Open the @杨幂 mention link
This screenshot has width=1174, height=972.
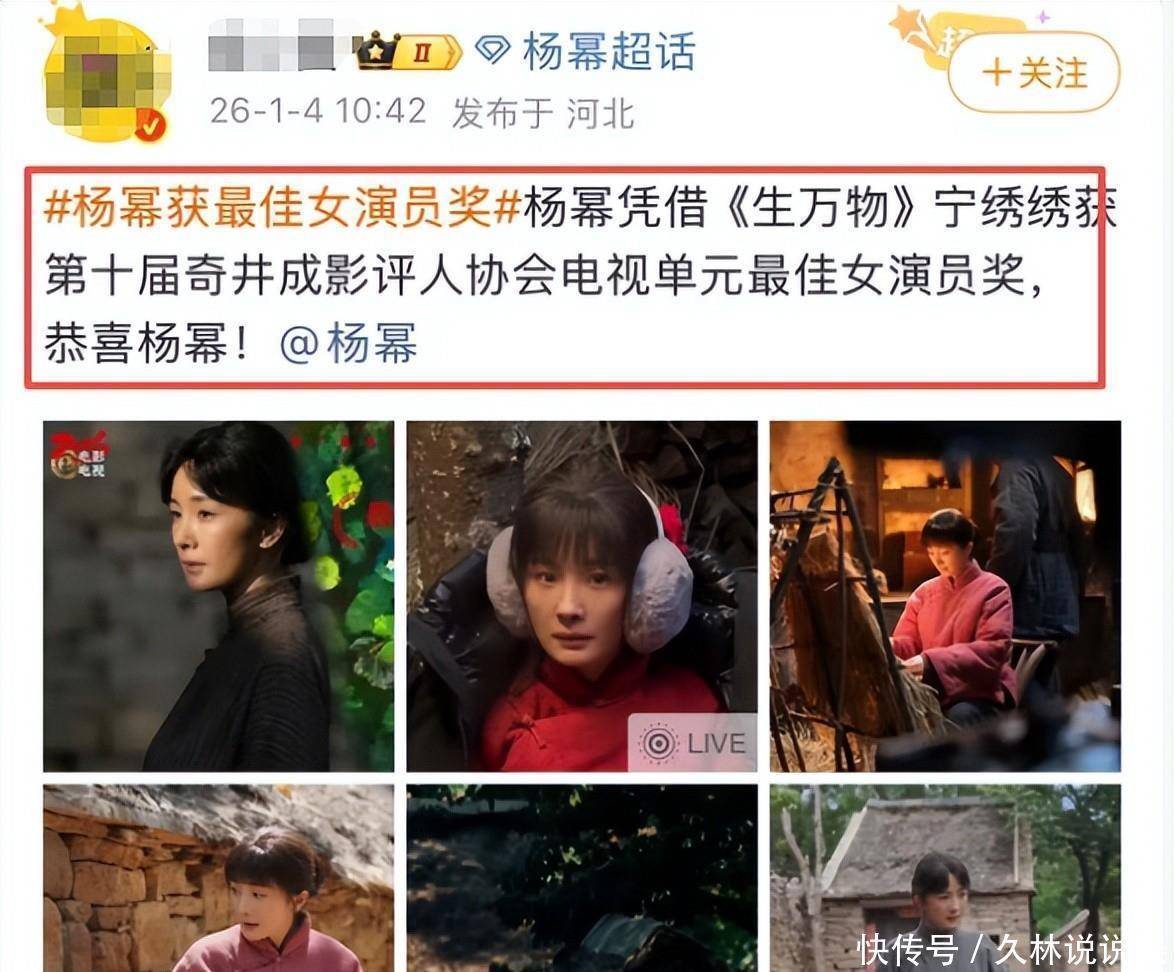pos(348,344)
